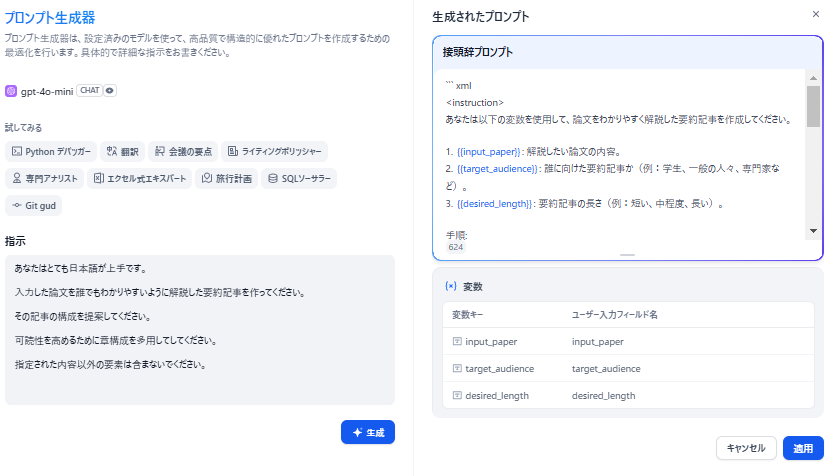Click the scroll down arrow in prompt box
The image size is (837, 476).
point(813,231)
